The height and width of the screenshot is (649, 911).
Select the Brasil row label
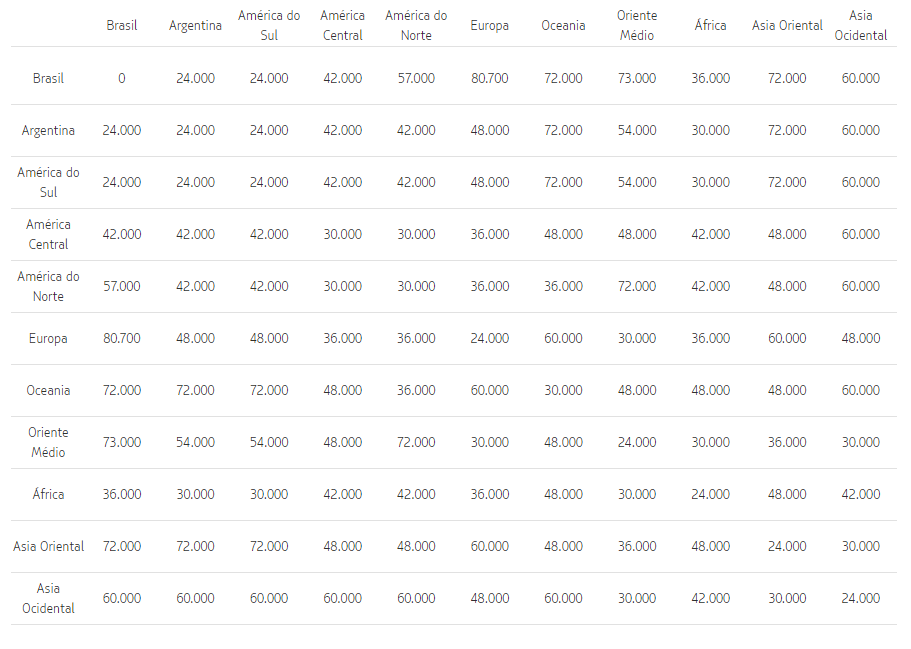[48, 78]
